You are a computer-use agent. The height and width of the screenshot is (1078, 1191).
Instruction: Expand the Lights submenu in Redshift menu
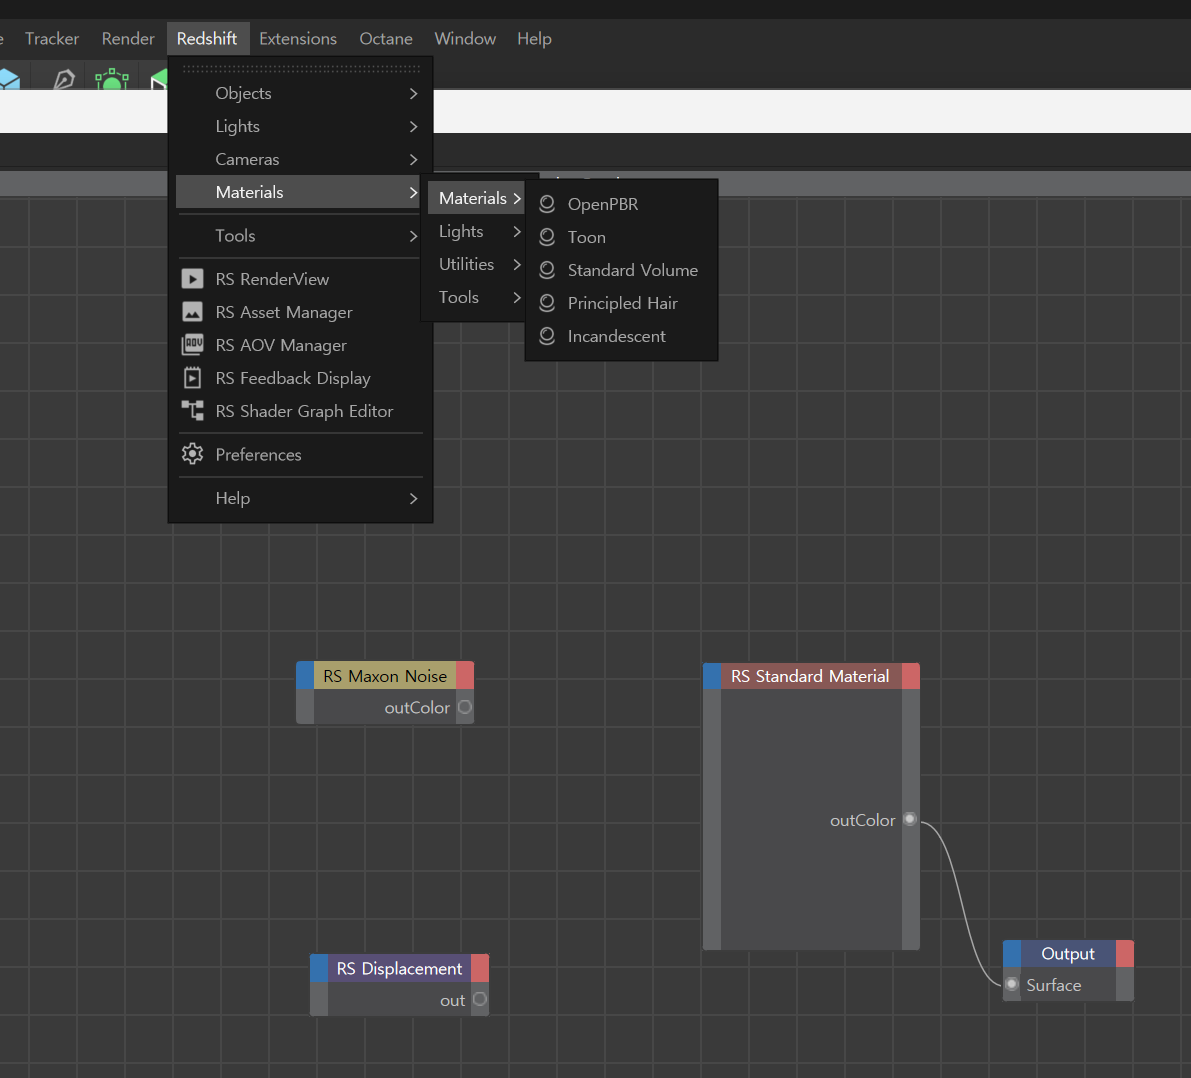click(x=413, y=126)
